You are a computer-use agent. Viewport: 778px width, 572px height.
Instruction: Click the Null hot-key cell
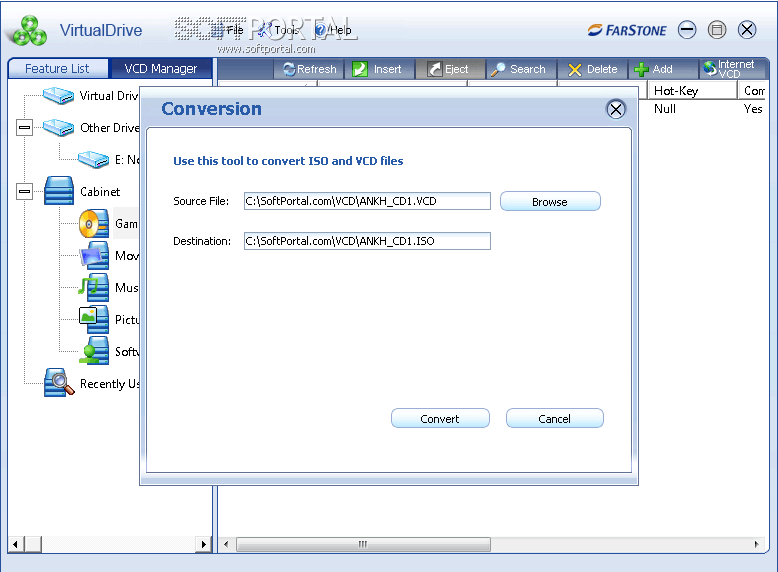(665, 109)
